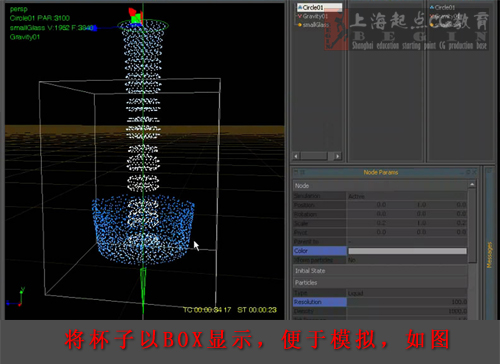500x364 pixels.
Task: Click the Node Params panel float icon
Action: point(468,172)
